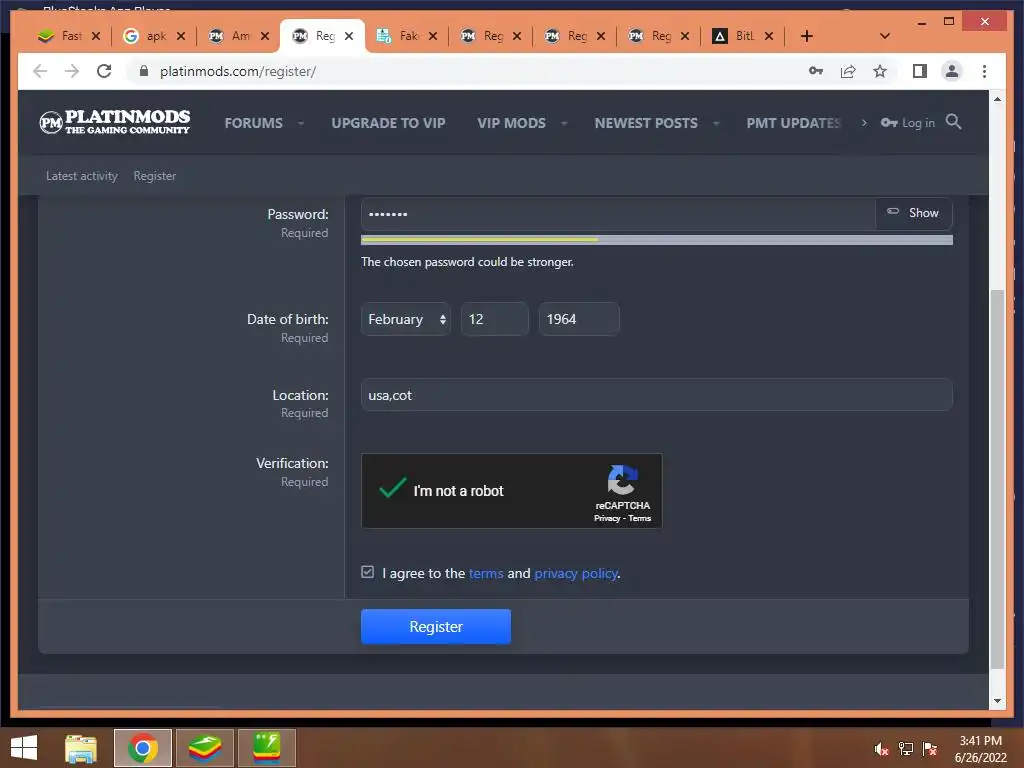Open the PMT UPDATES menu item
This screenshot has width=1024, height=768.
[793, 123]
